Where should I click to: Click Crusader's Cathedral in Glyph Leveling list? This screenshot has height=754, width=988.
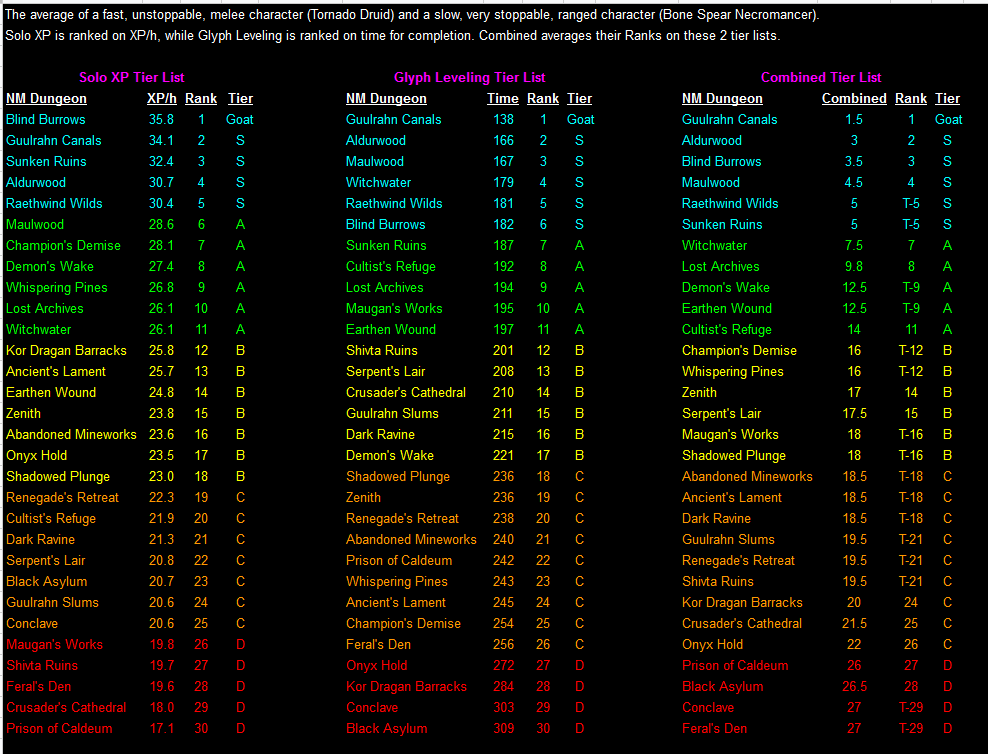click(x=406, y=392)
